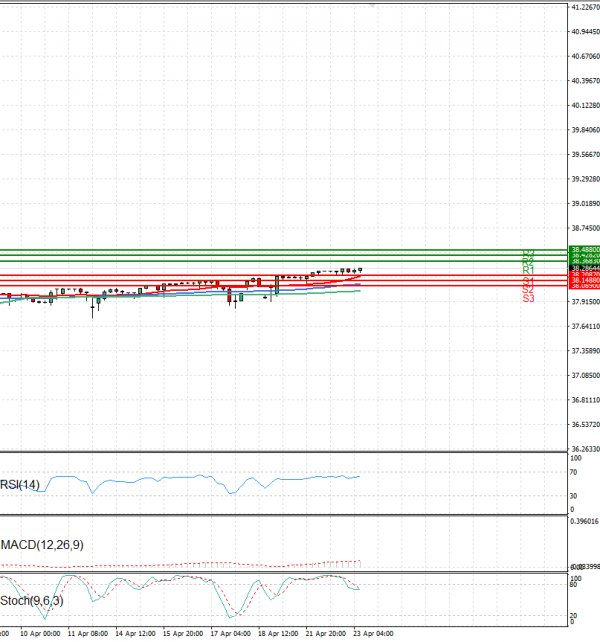Click the 37.91500 price axis label

tap(586, 302)
